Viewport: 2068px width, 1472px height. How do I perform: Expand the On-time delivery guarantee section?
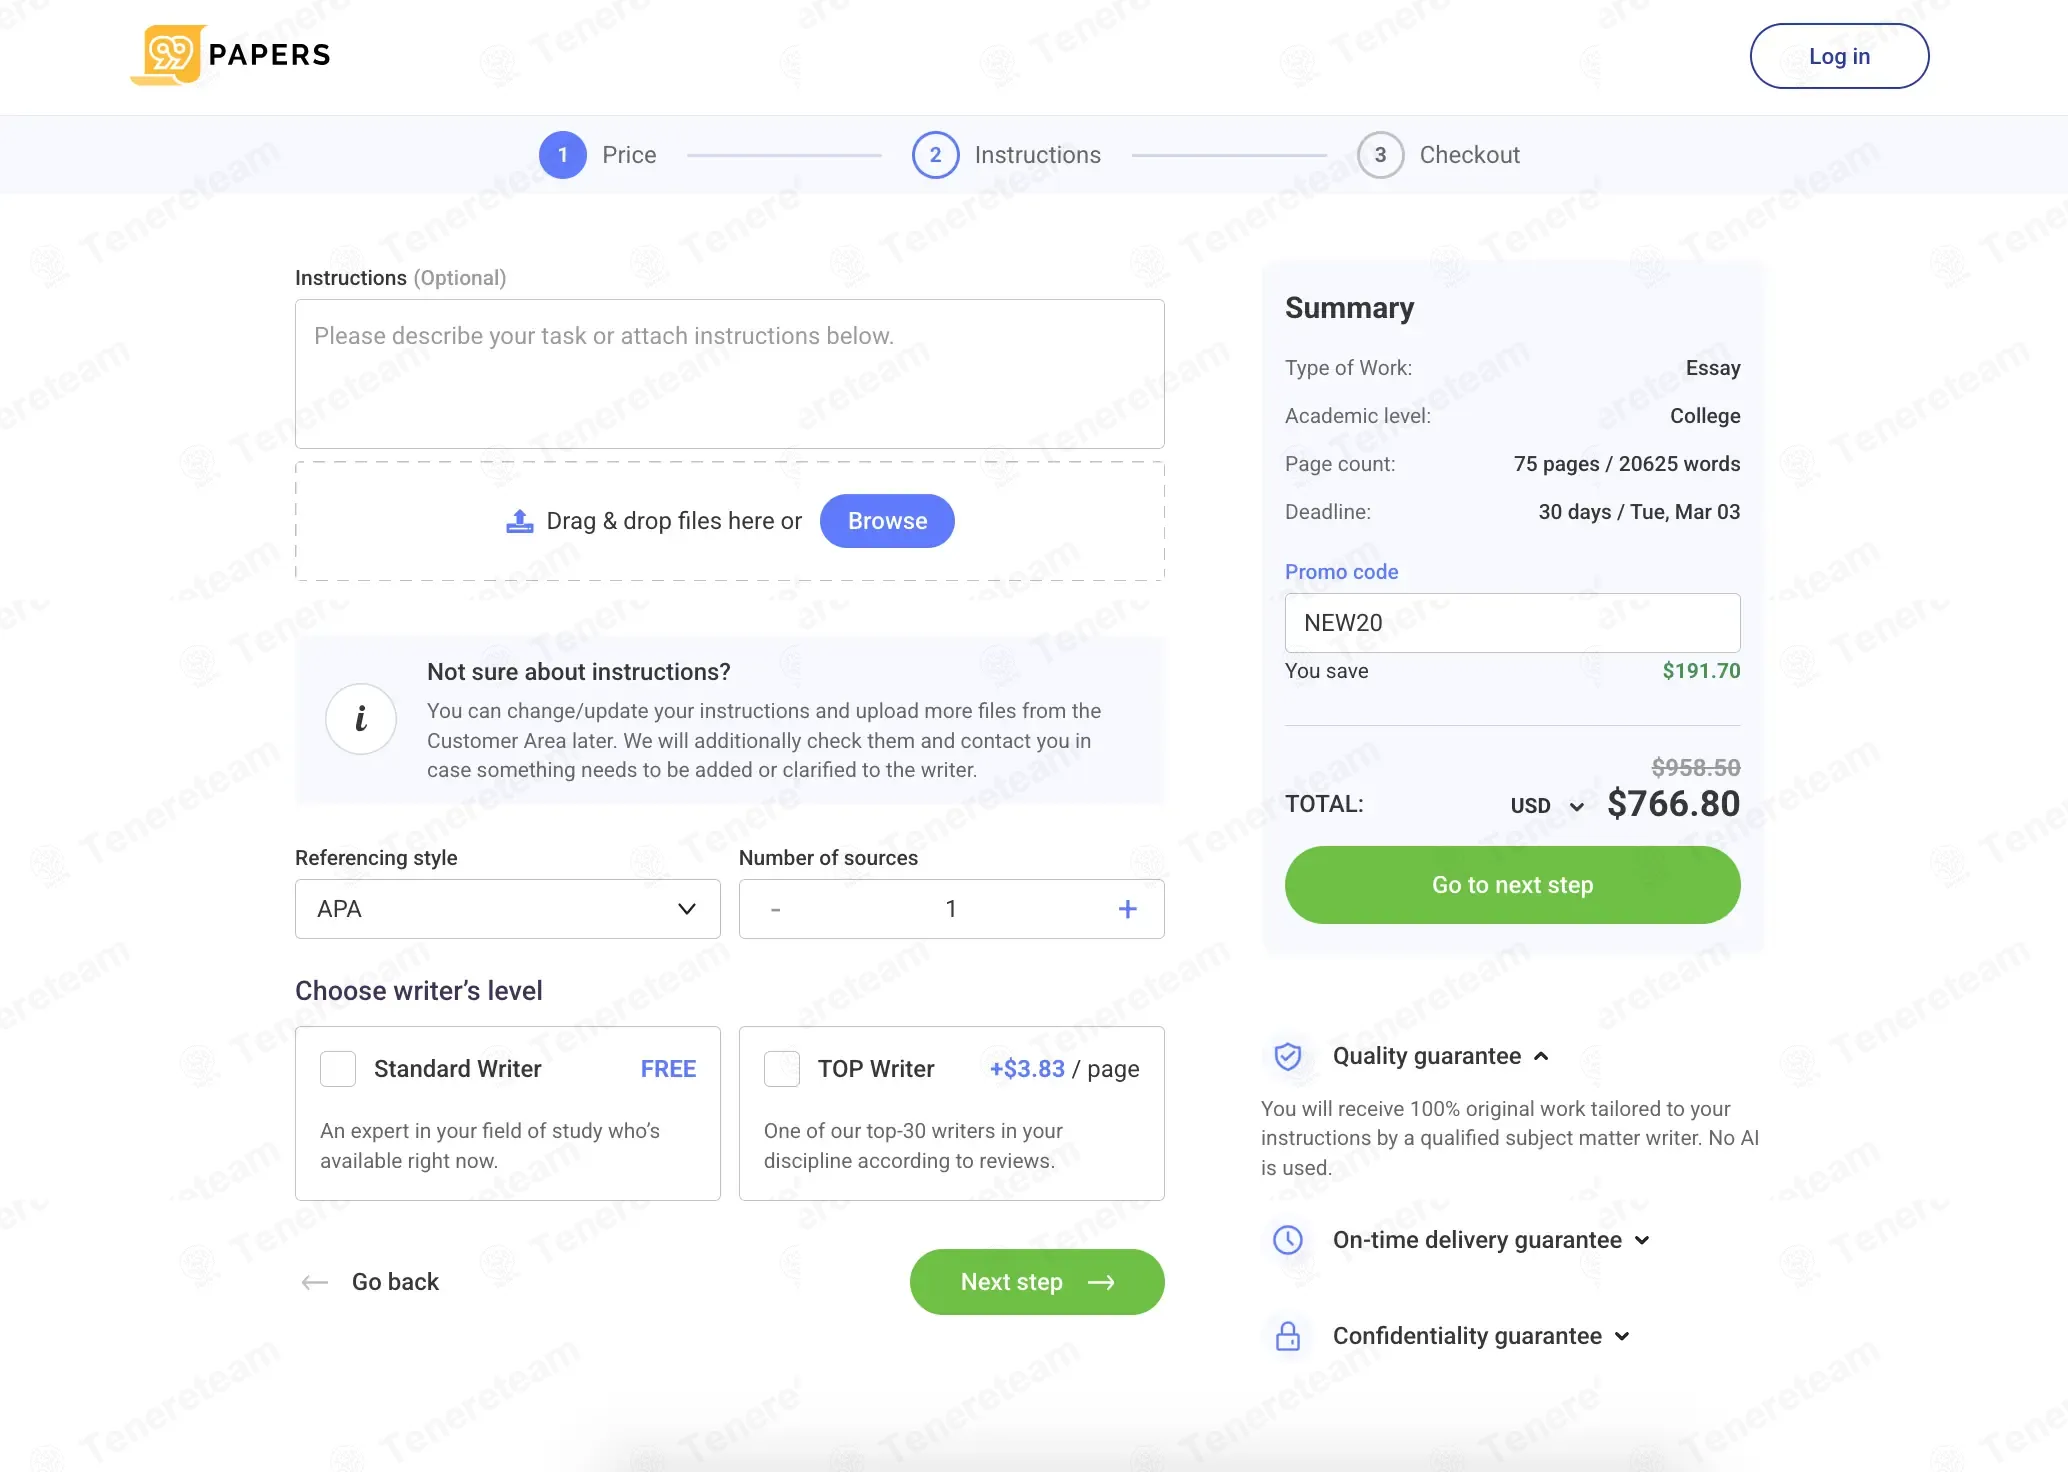(x=1642, y=1240)
